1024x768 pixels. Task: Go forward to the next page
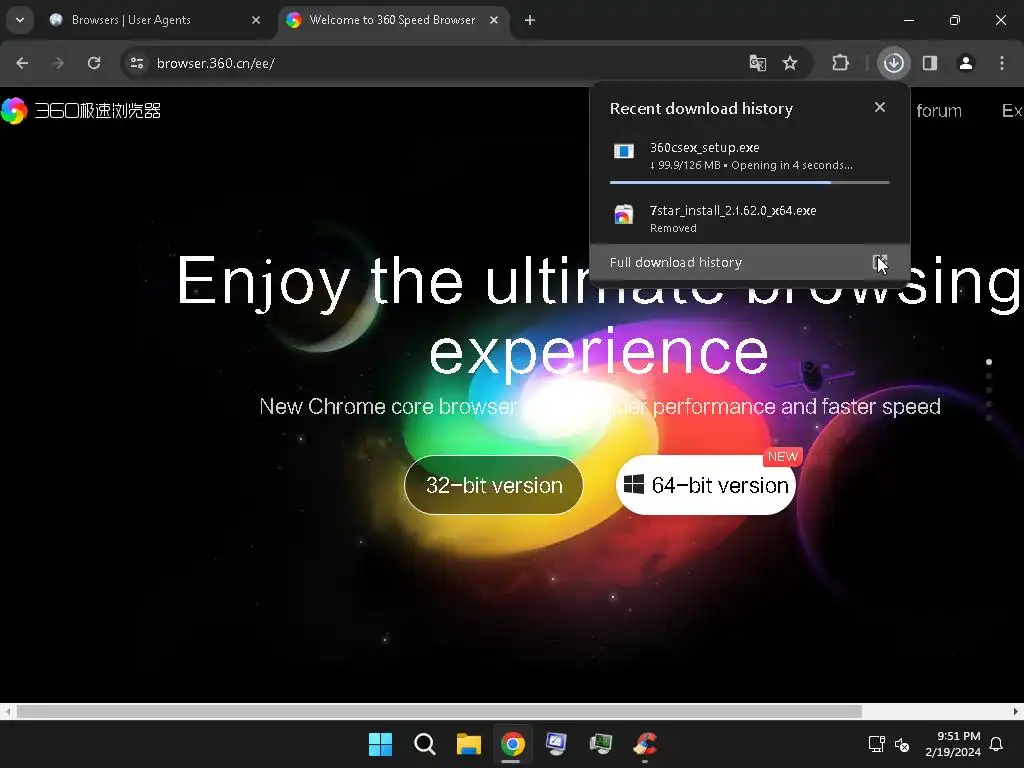(x=58, y=63)
